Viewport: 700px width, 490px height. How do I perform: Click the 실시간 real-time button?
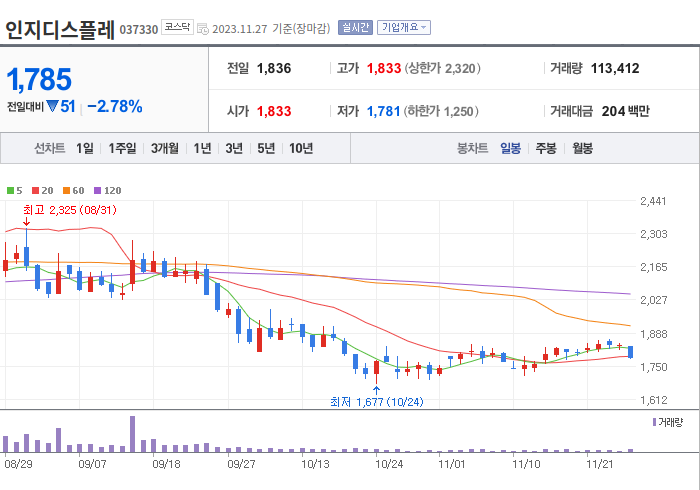pyautogui.click(x=355, y=28)
